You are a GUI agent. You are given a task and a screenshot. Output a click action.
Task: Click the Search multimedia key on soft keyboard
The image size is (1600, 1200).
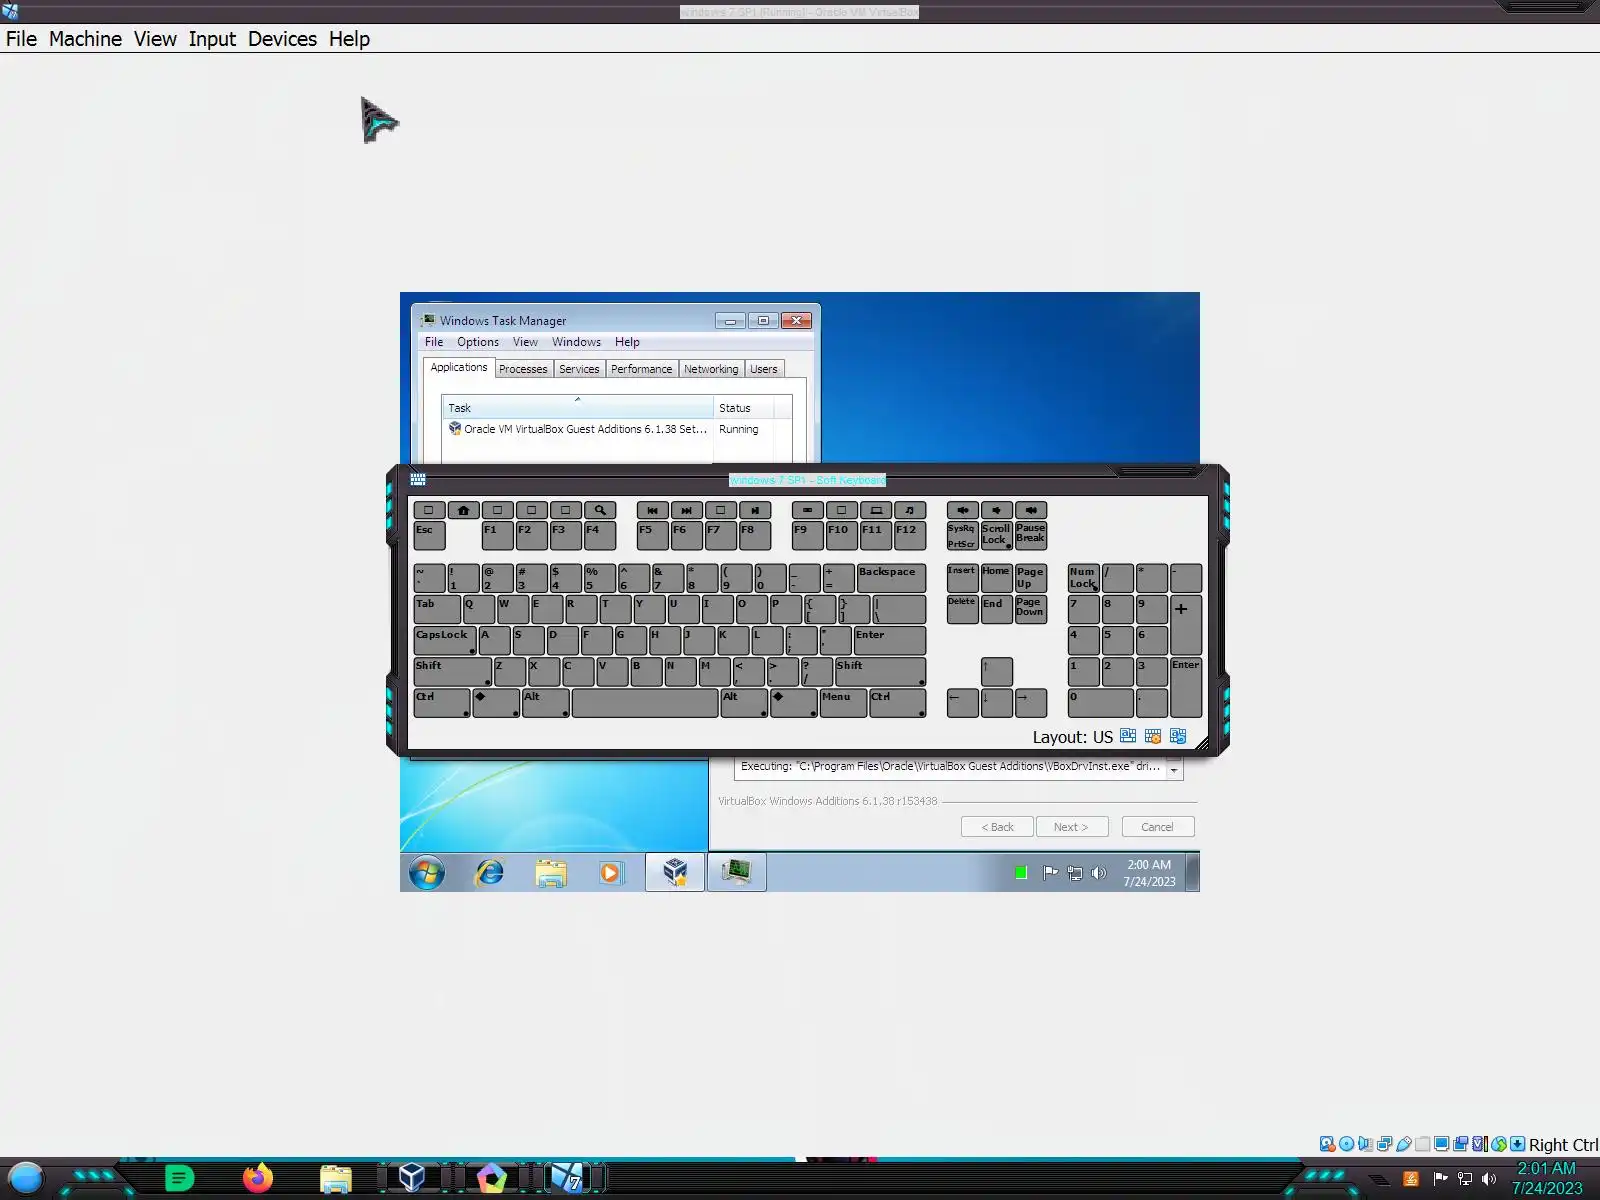(600, 510)
